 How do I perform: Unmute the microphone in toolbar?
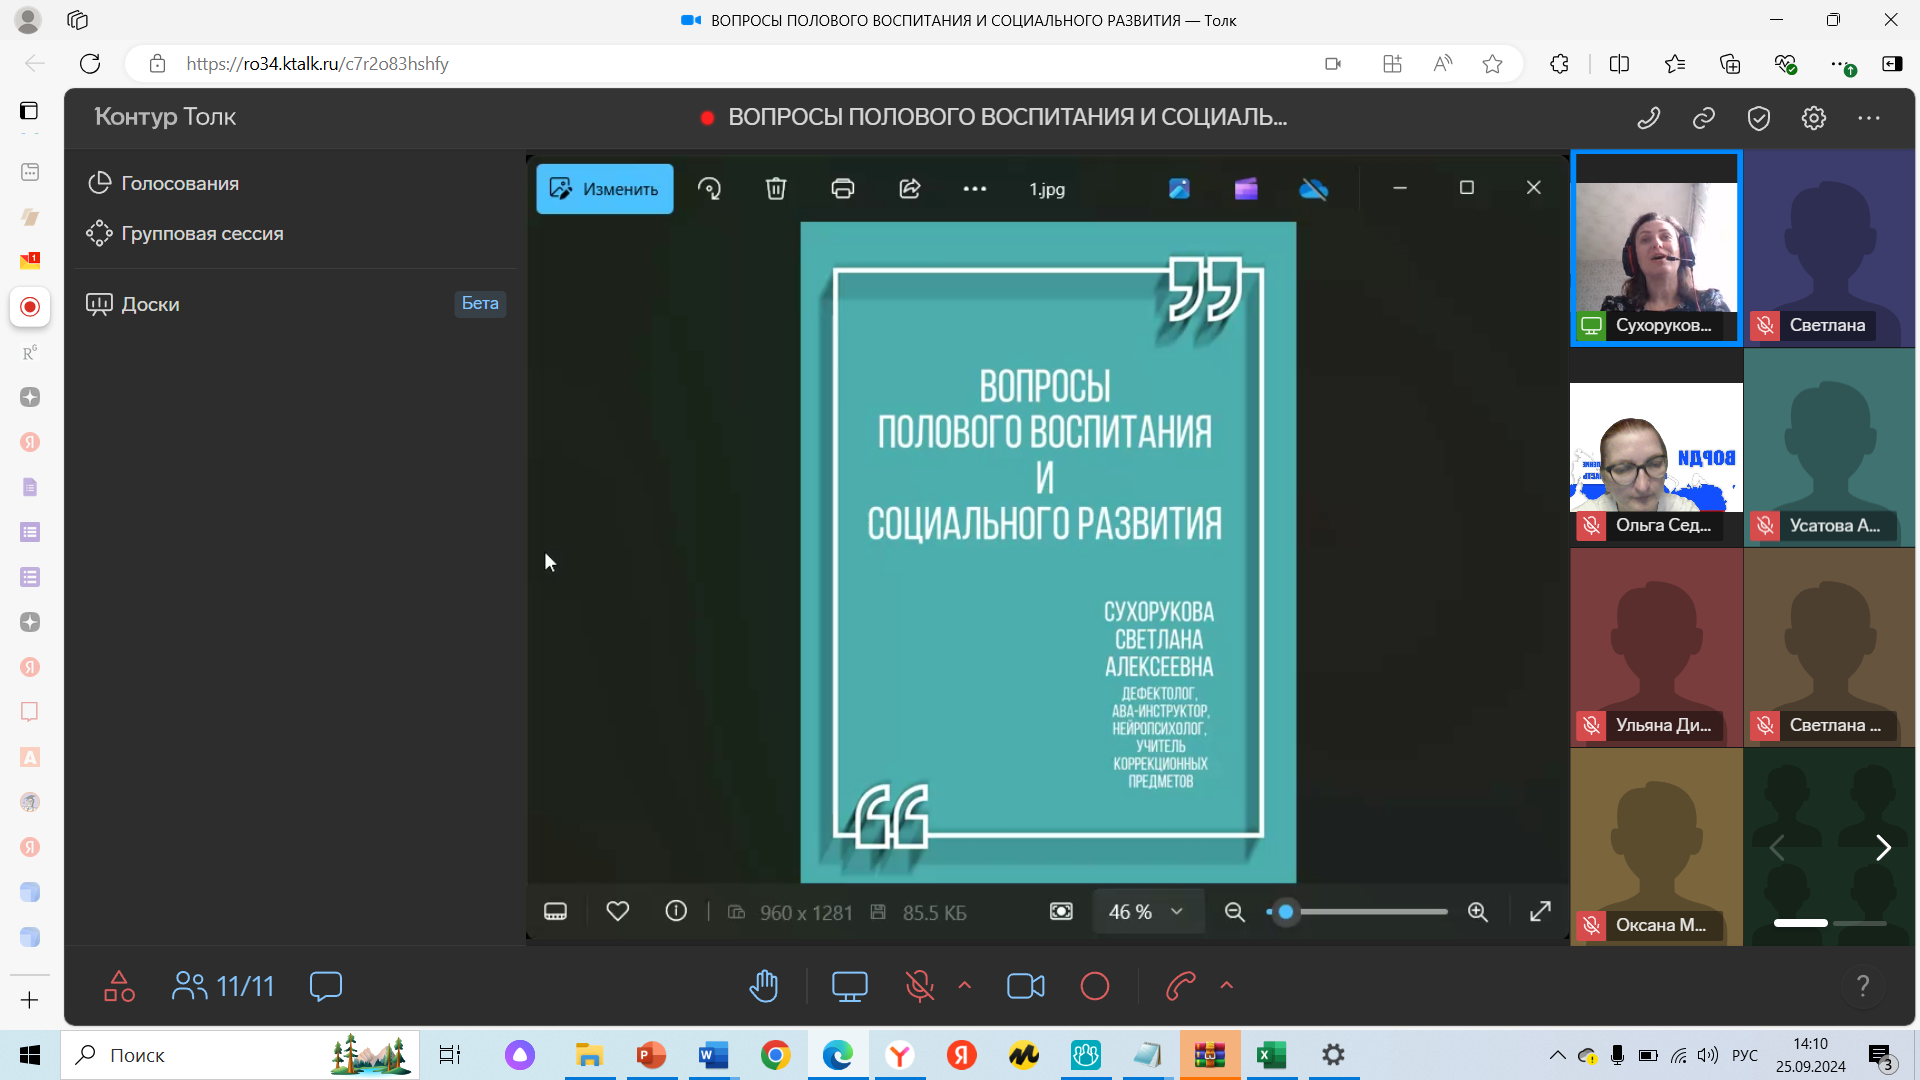point(920,987)
